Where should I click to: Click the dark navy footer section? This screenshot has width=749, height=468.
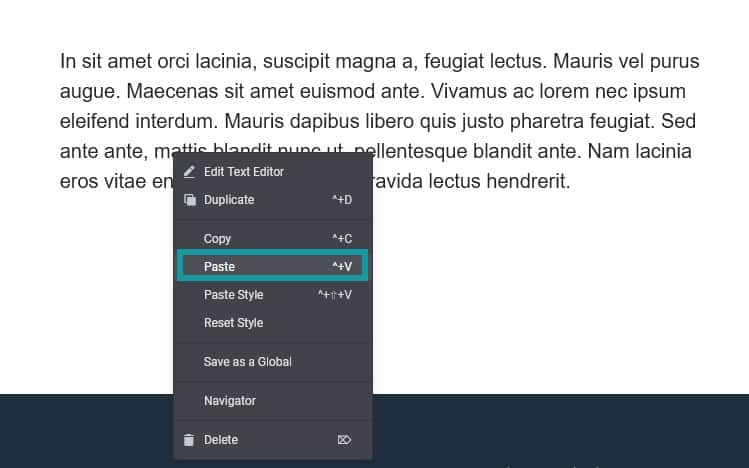click(x=560, y=430)
